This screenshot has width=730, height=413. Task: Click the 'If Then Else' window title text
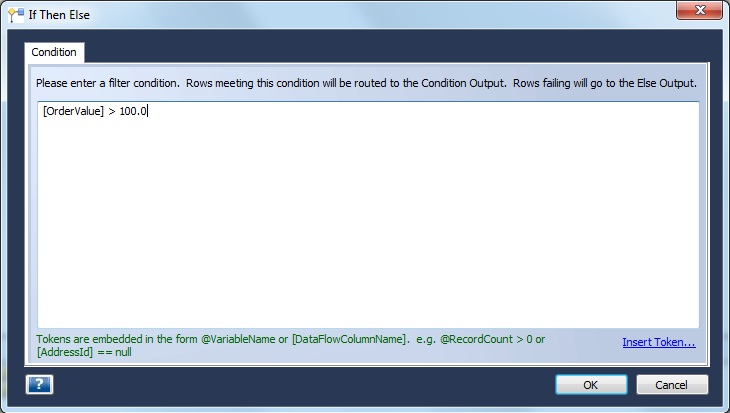pos(59,15)
